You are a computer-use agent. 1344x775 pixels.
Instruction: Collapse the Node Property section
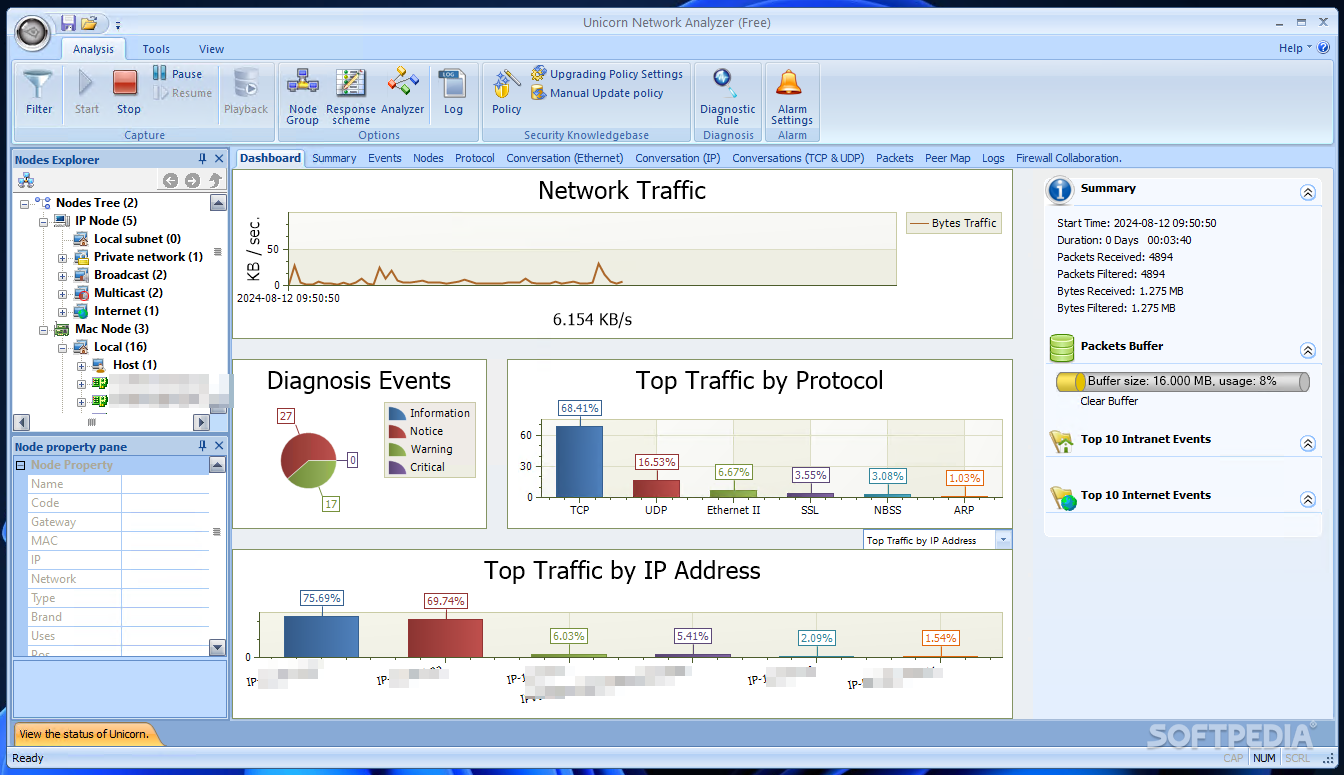(x=20, y=465)
